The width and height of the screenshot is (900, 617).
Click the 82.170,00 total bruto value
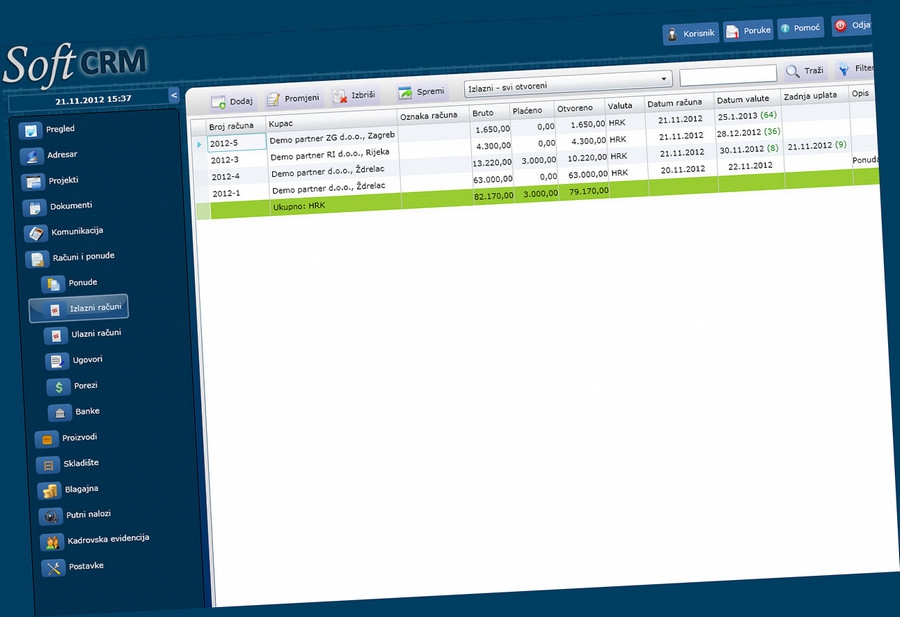coord(494,196)
